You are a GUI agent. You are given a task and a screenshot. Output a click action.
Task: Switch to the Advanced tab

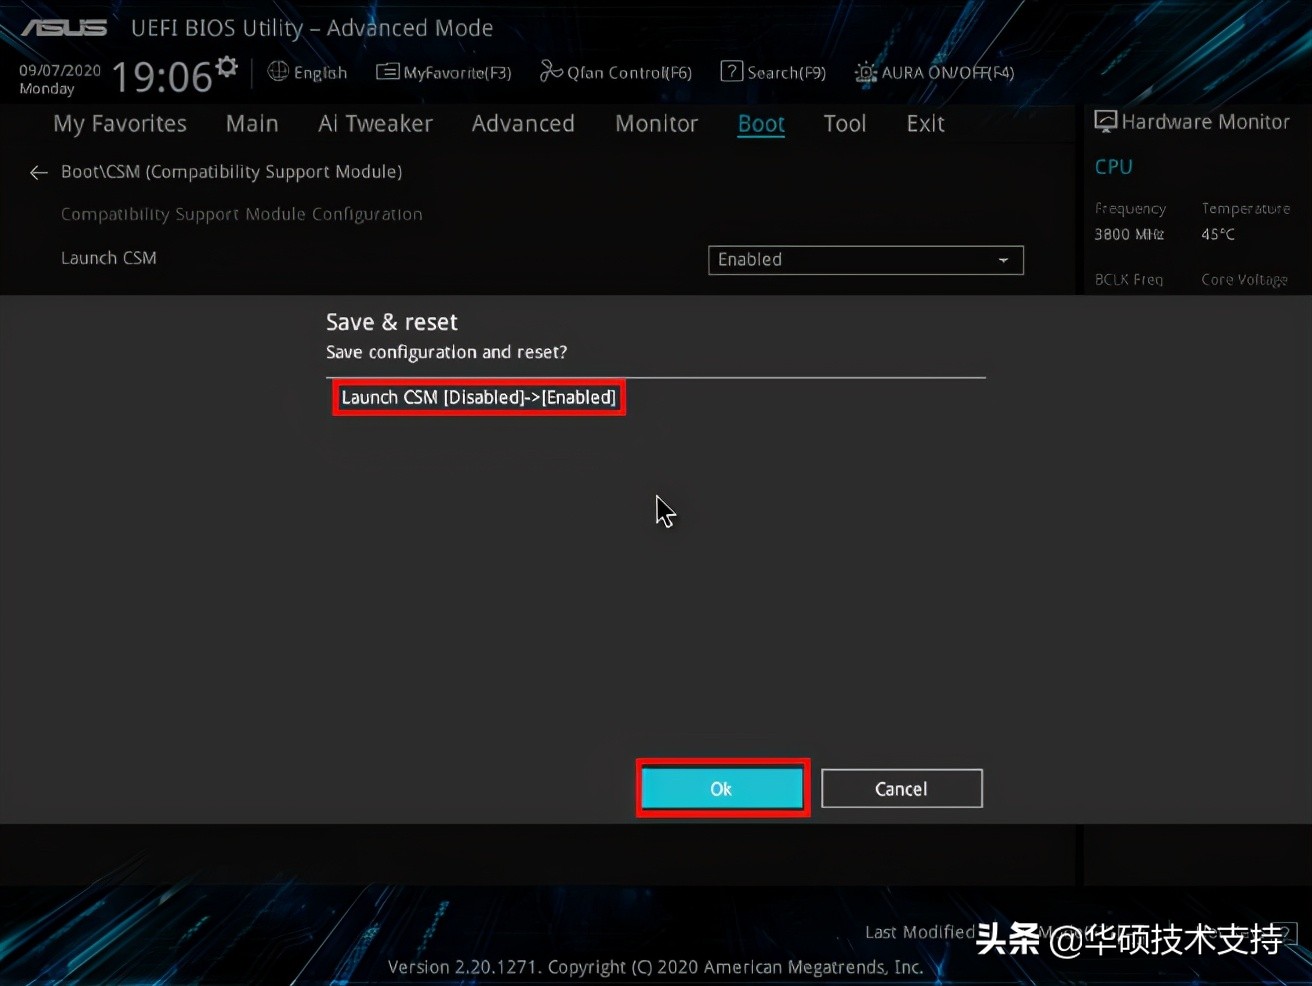[x=522, y=123]
